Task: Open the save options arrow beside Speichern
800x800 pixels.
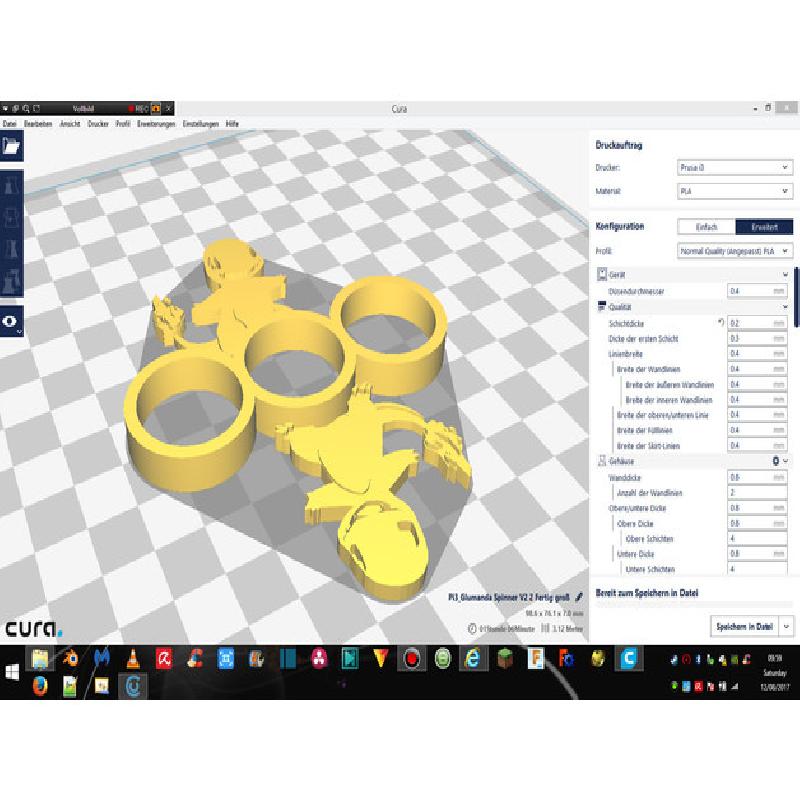Action: pos(787,626)
